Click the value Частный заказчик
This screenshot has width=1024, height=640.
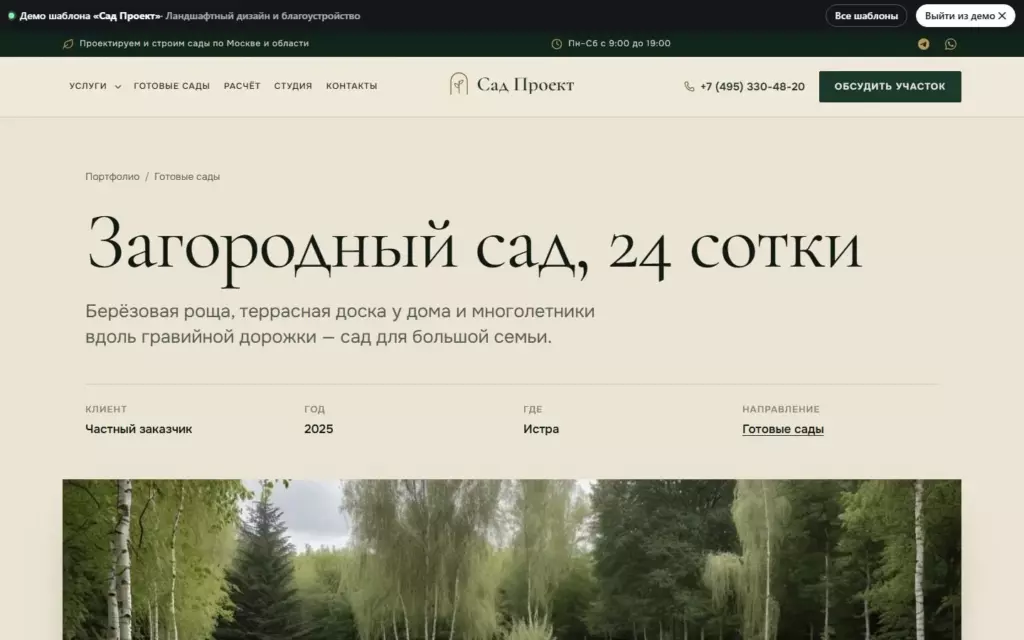pos(138,429)
